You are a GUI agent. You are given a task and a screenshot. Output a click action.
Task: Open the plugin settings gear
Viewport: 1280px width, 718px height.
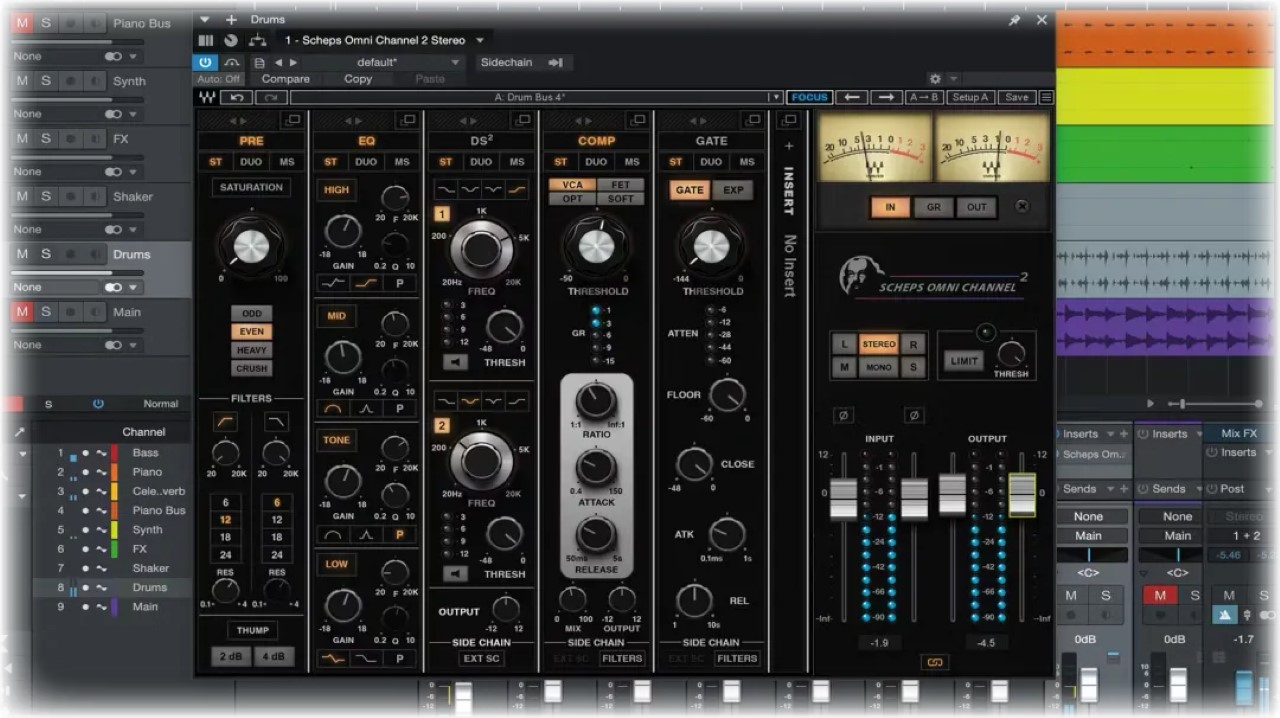tap(935, 78)
